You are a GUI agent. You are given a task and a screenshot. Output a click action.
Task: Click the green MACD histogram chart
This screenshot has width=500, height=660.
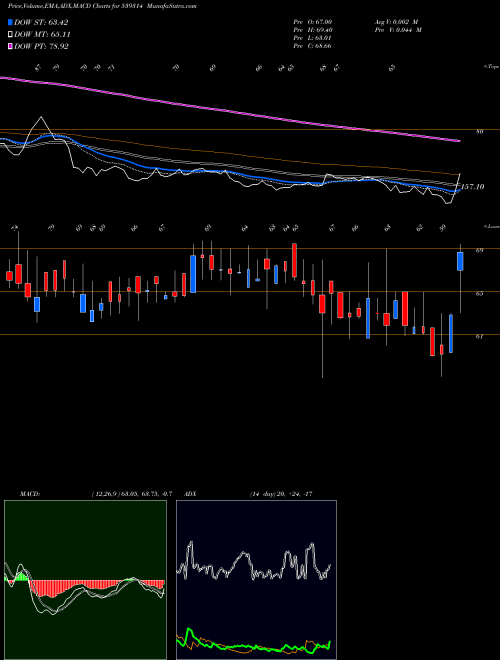85,580
